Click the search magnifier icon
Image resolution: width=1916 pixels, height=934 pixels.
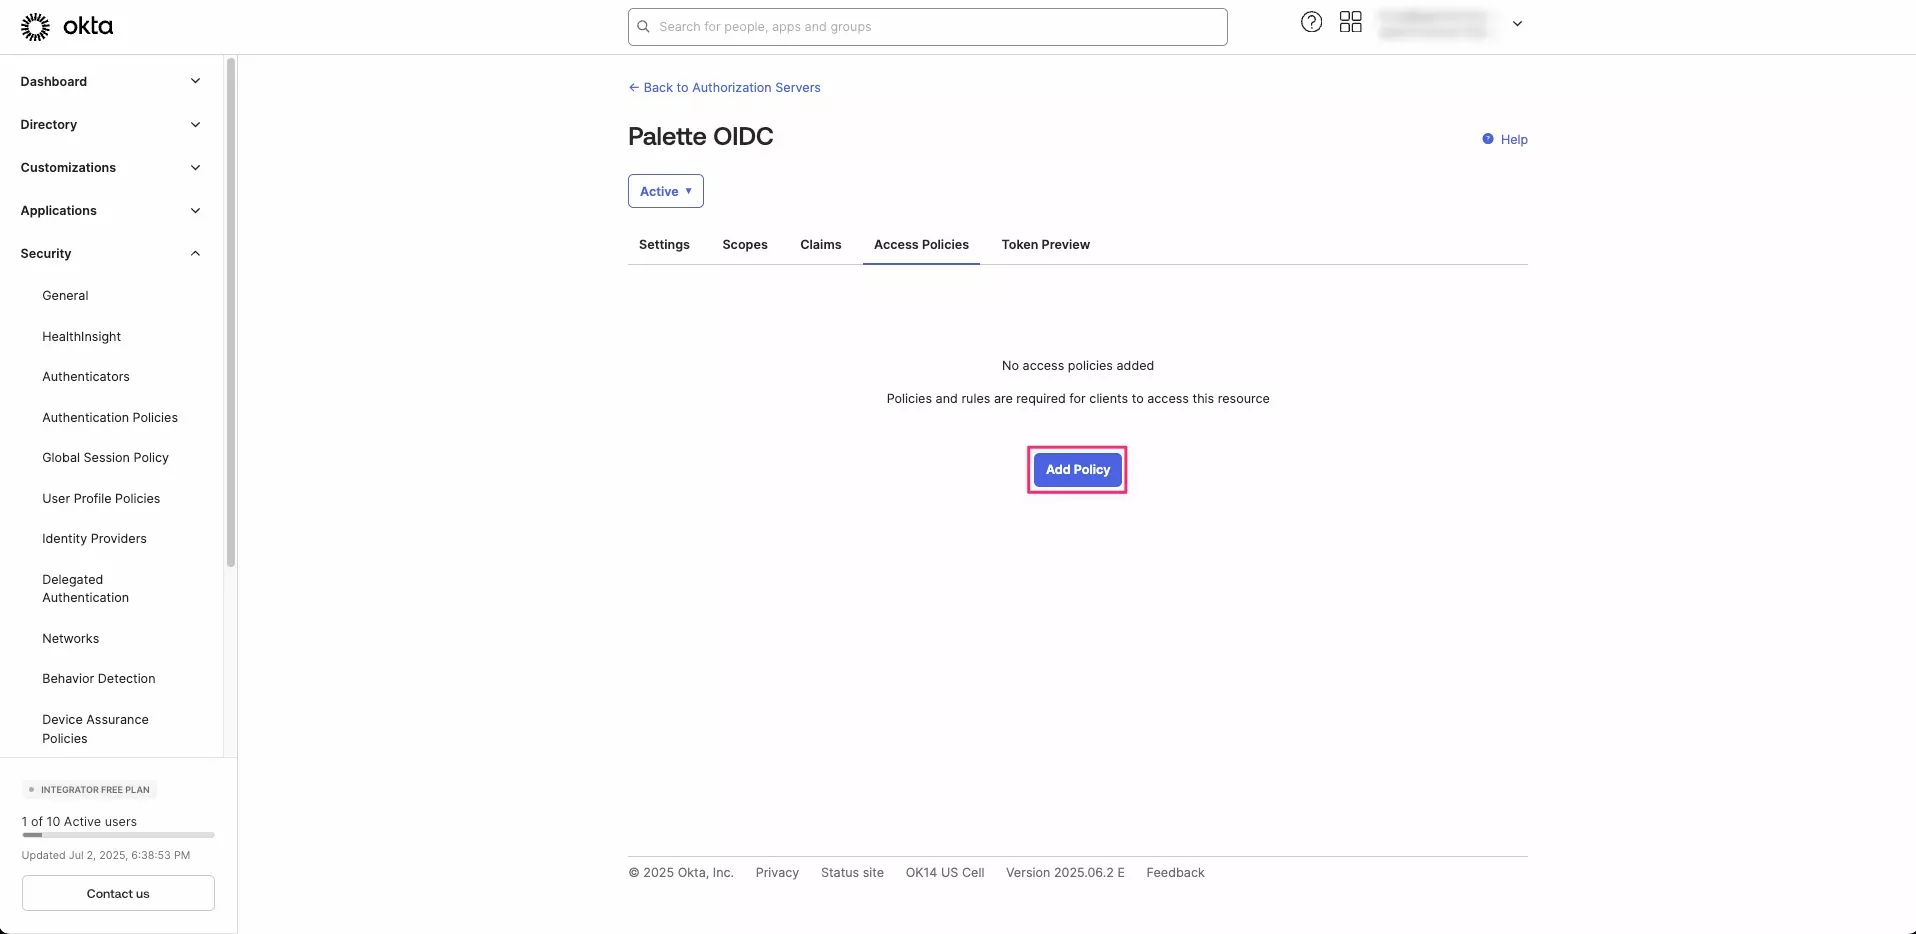point(642,26)
